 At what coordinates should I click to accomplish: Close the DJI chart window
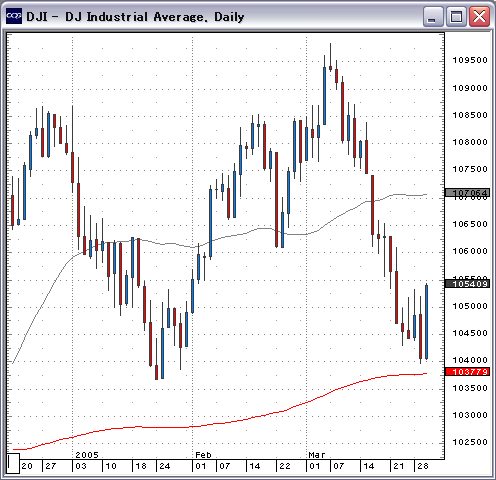point(479,16)
